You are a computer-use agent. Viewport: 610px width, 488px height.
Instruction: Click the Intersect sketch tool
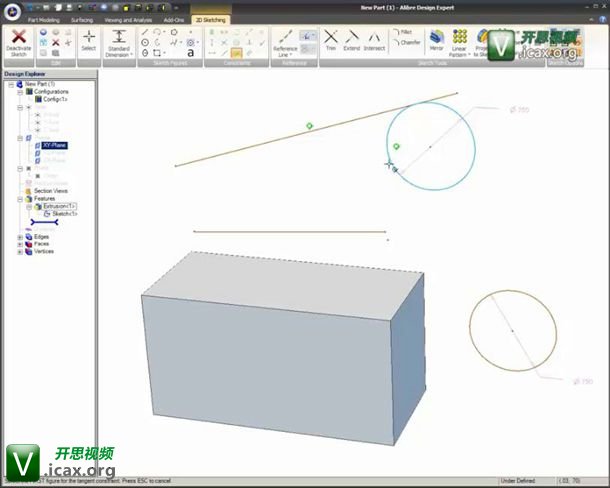(374, 40)
